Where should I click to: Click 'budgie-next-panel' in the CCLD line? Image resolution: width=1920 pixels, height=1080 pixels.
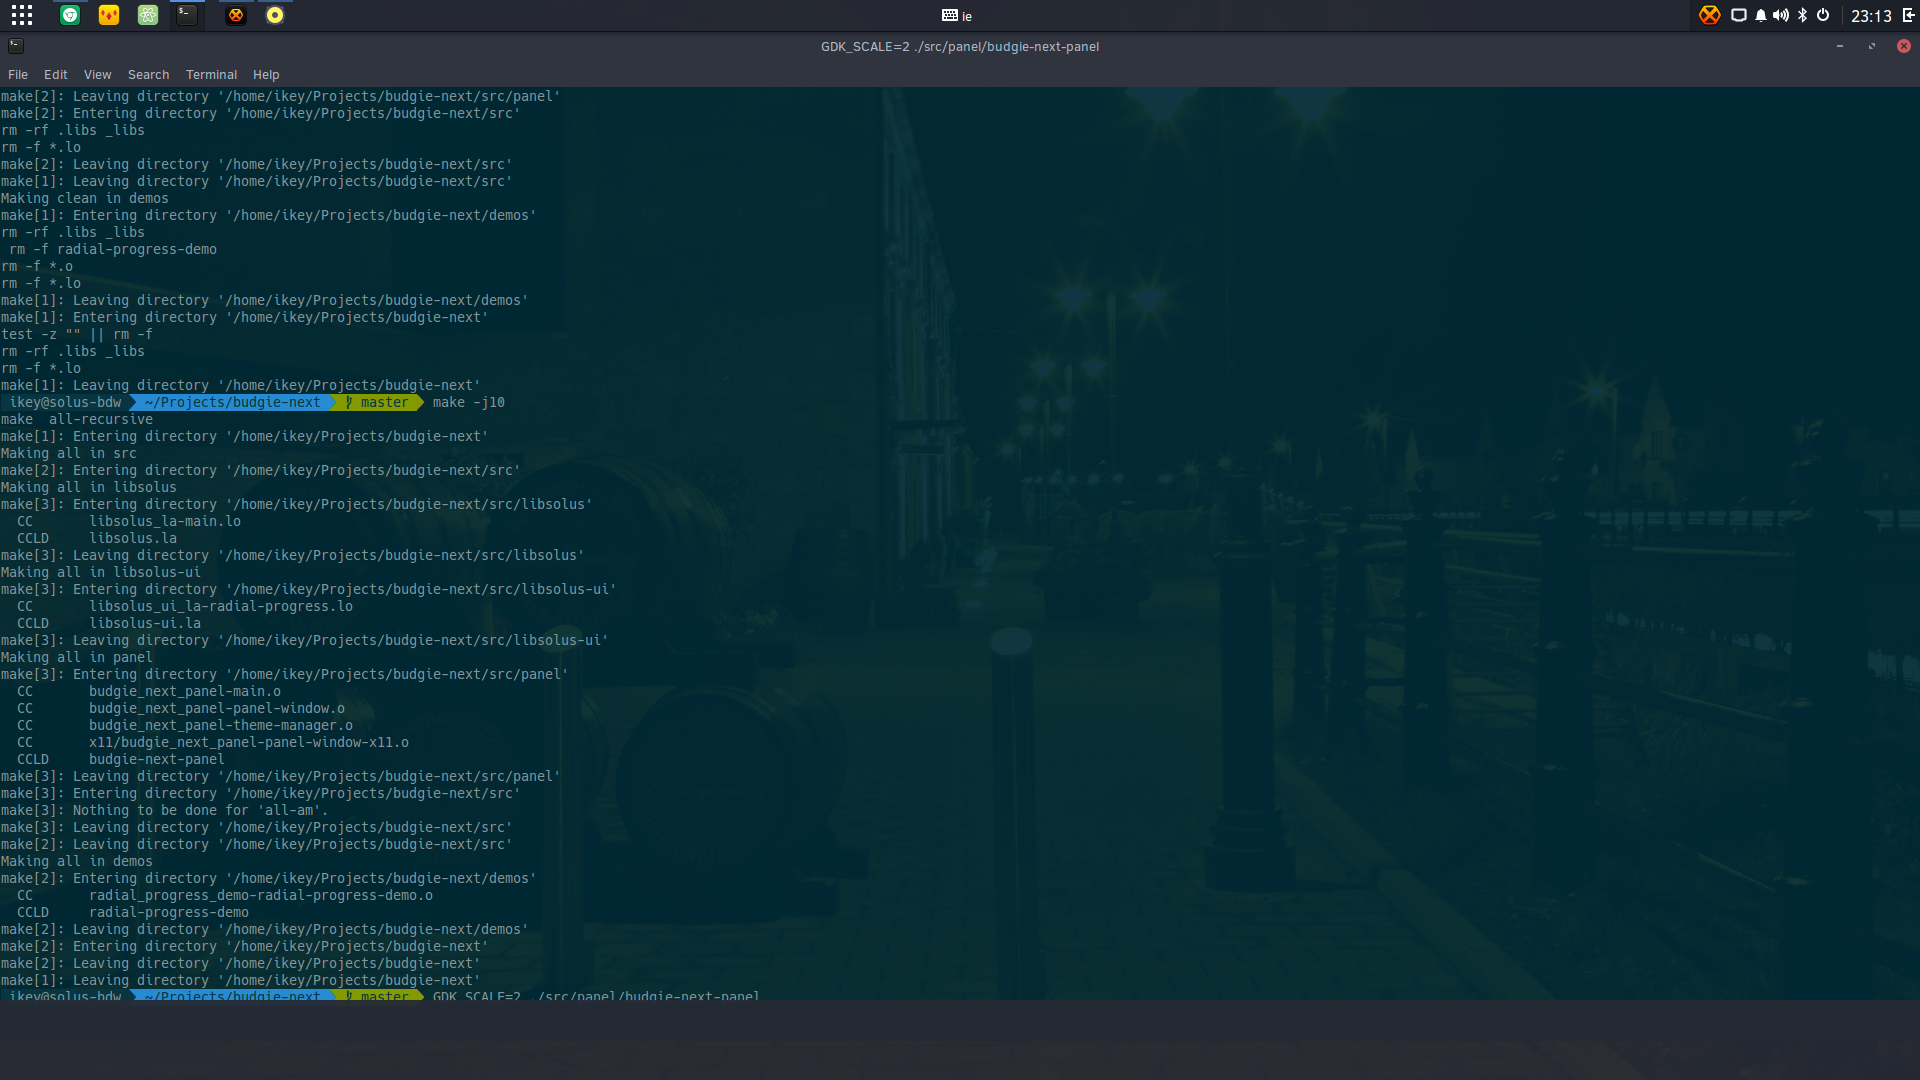tap(157, 760)
